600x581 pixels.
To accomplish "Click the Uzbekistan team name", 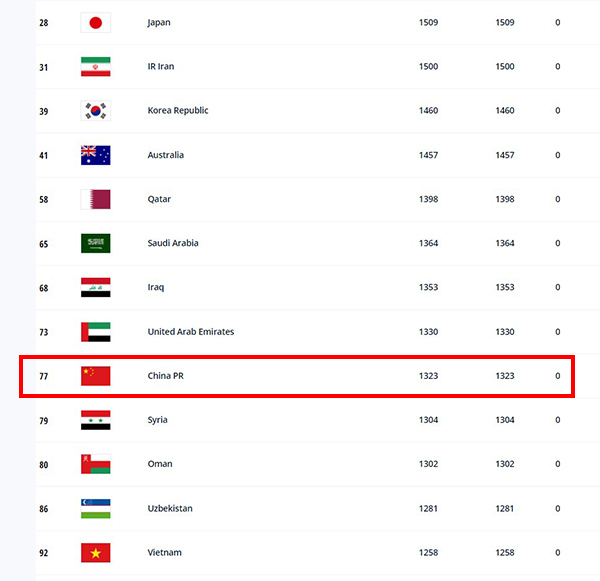I will (170, 508).
